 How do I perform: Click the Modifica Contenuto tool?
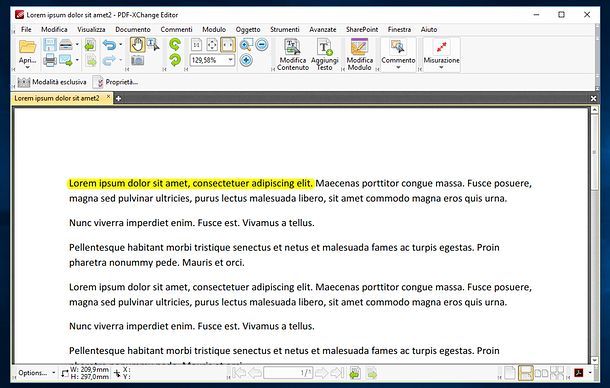(x=293, y=54)
